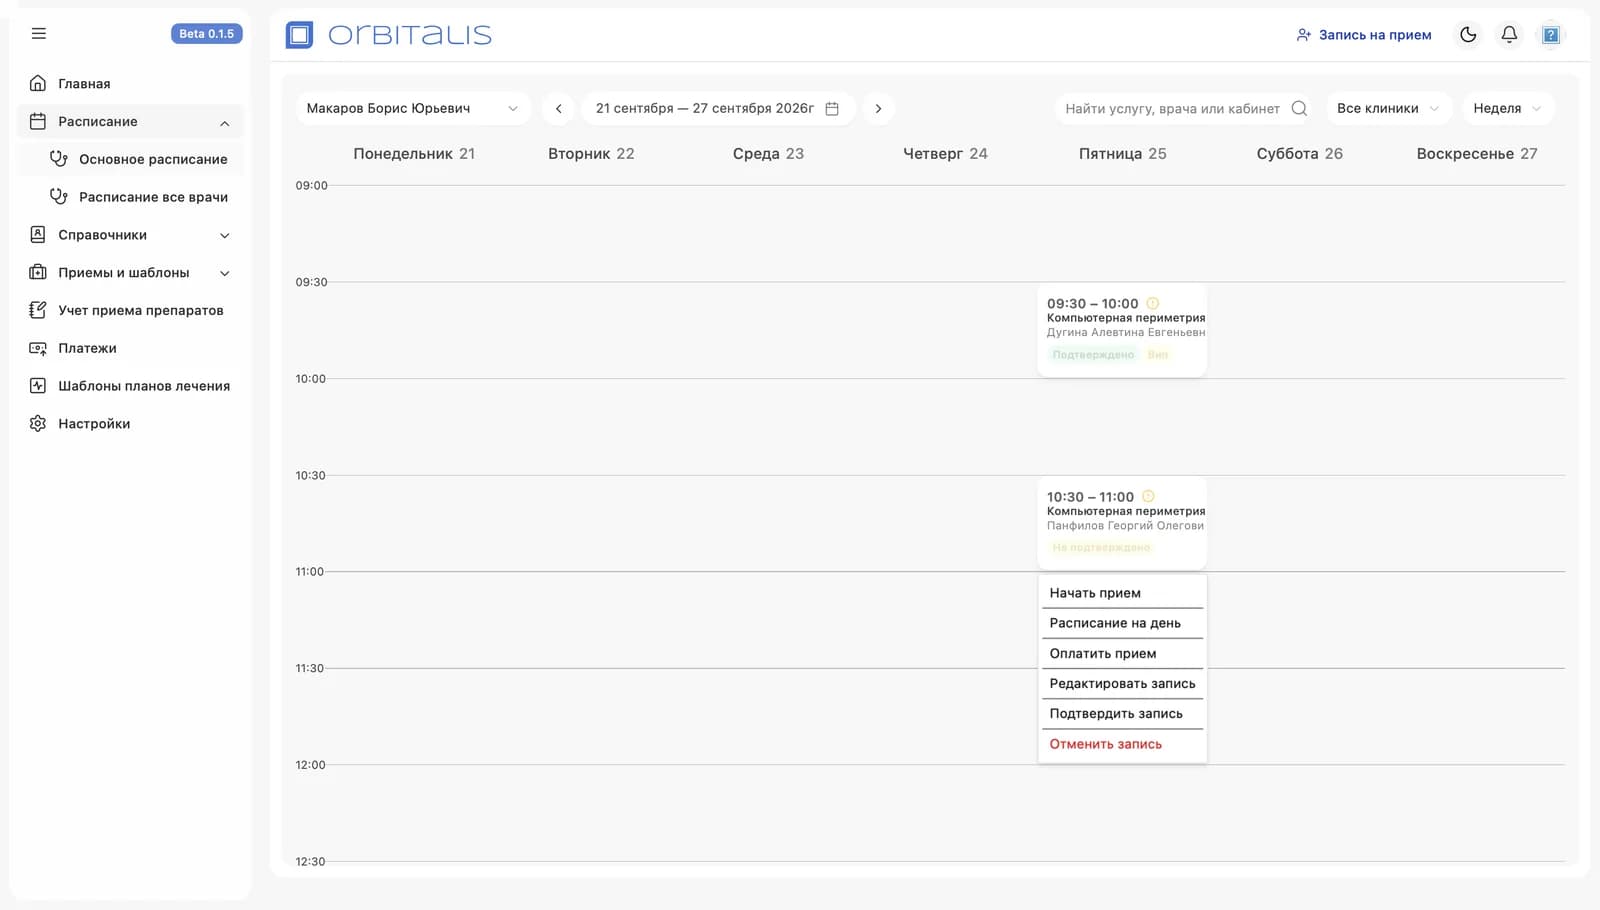Open Платежи payments section
The height and width of the screenshot is (910, 1600).
(130, 348)
